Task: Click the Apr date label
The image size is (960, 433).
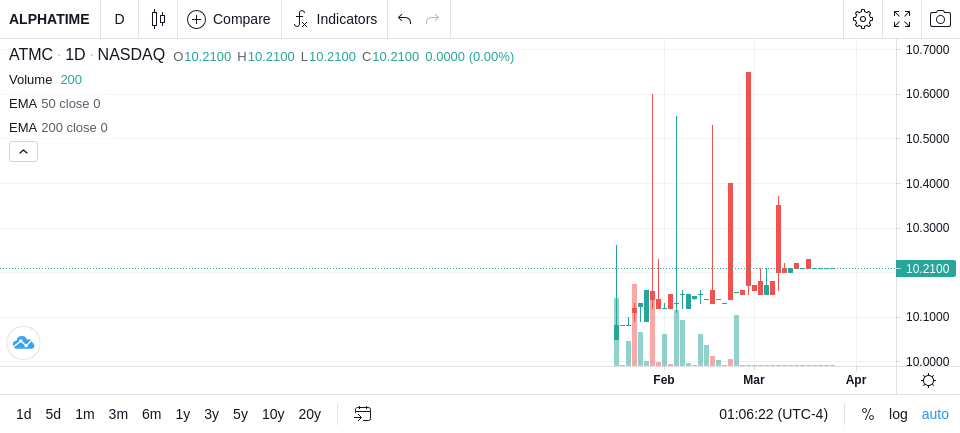Action: tap(856, 380)
